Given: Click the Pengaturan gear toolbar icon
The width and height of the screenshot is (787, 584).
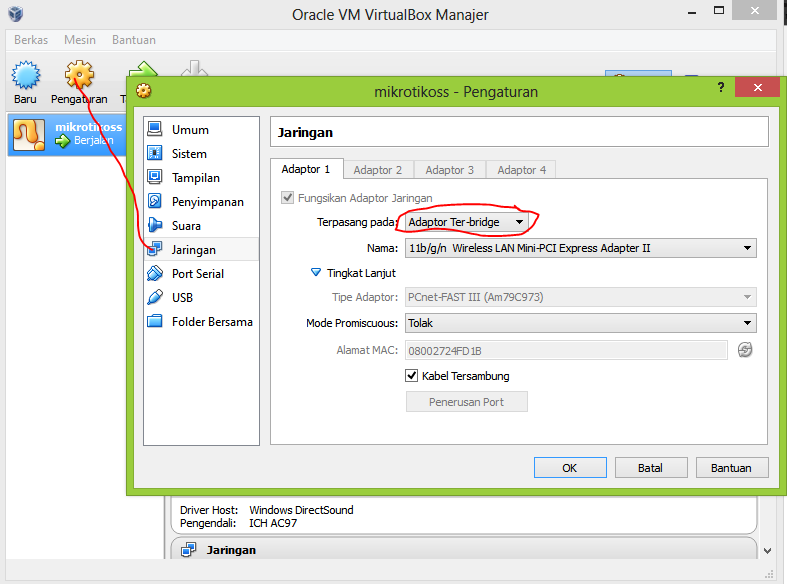Looking at the screenshot, I should pos(79,75).
